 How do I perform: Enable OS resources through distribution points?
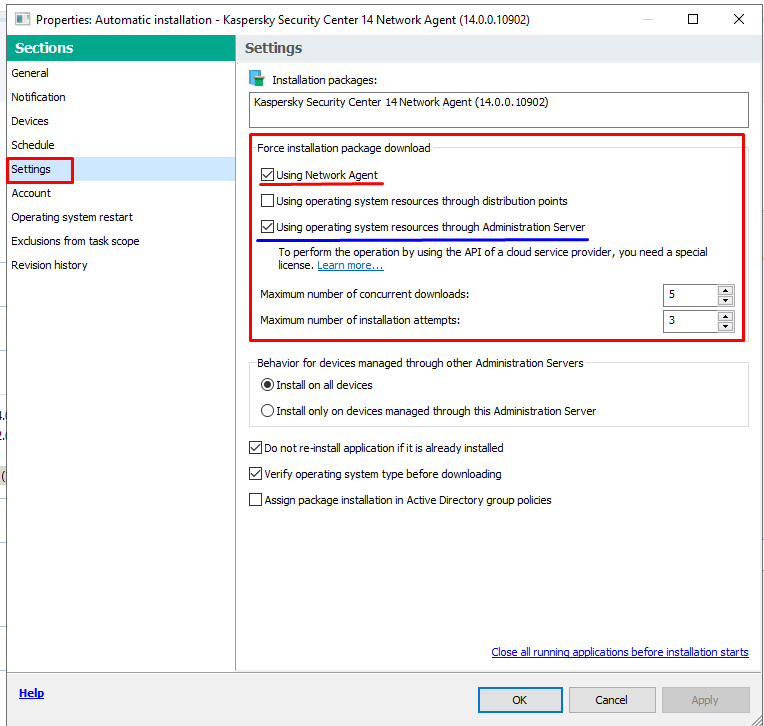pyautogui.click(x=267, y=200)
